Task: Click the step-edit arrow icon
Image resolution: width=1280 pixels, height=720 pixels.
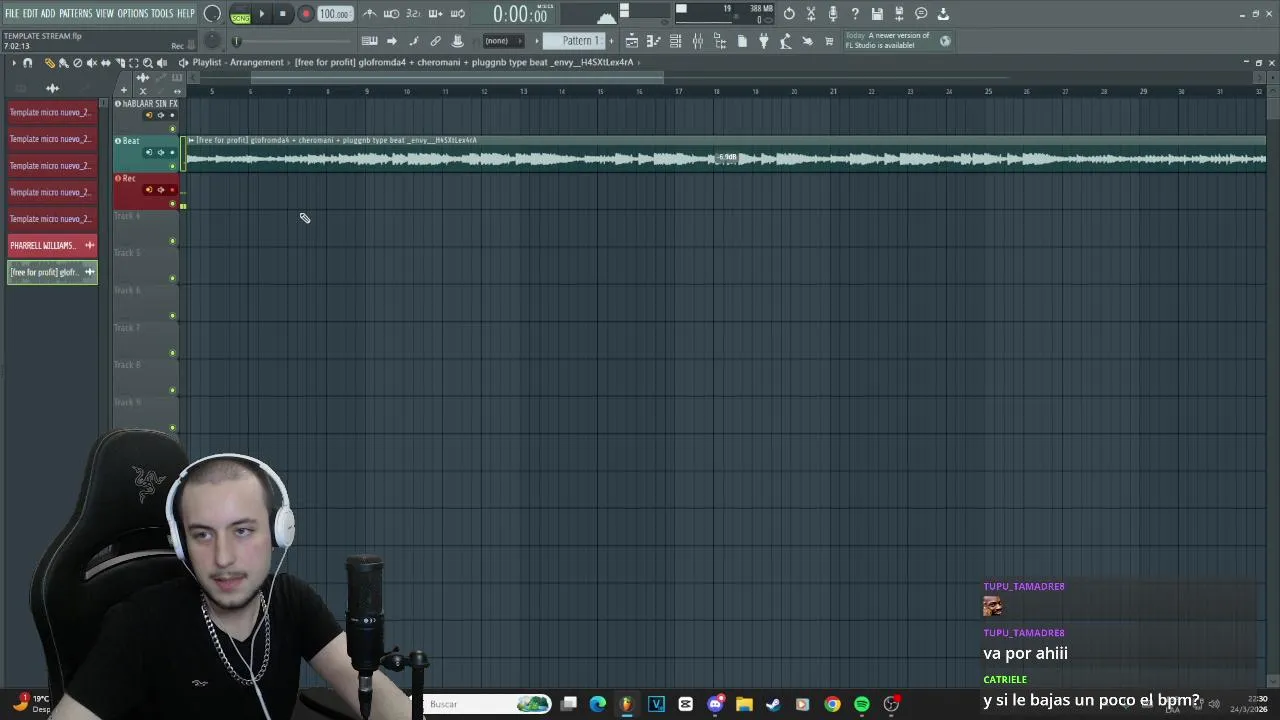Action: (392, 41)
